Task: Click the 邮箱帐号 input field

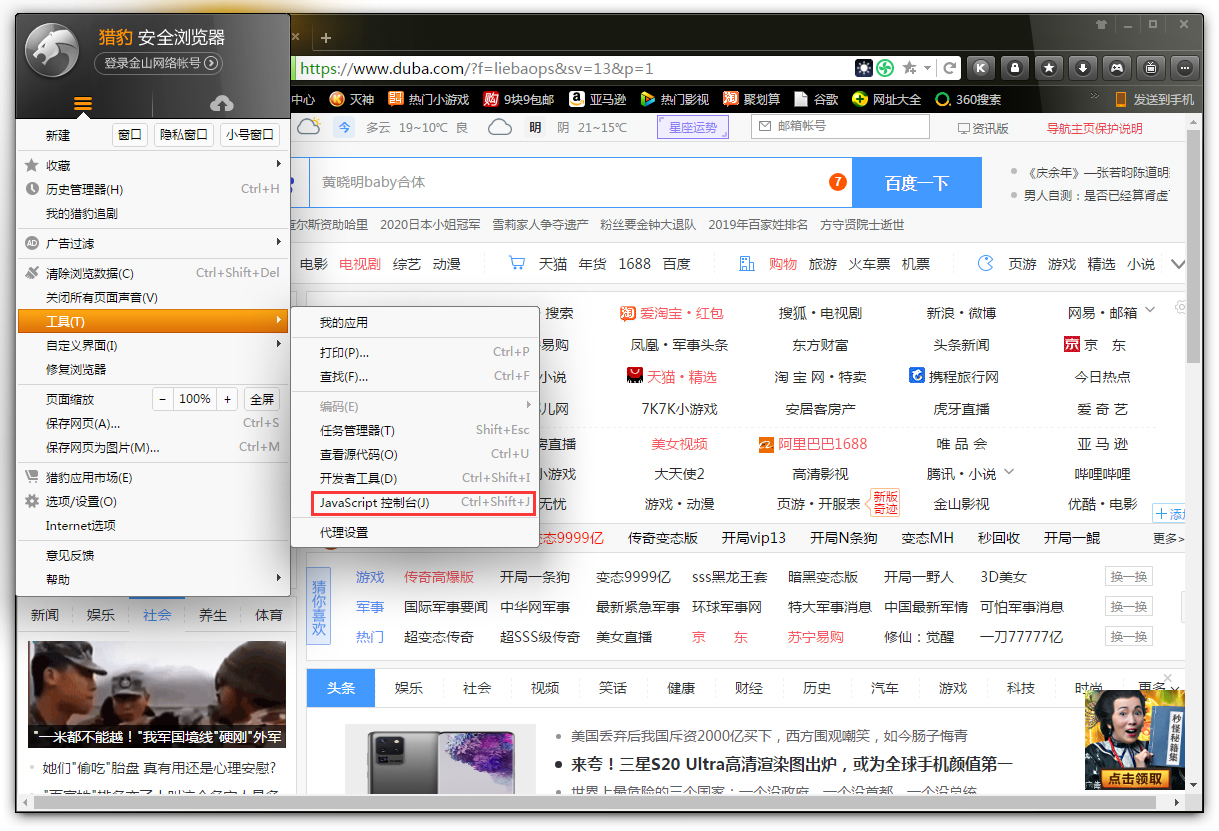Action: coord(840,126)
